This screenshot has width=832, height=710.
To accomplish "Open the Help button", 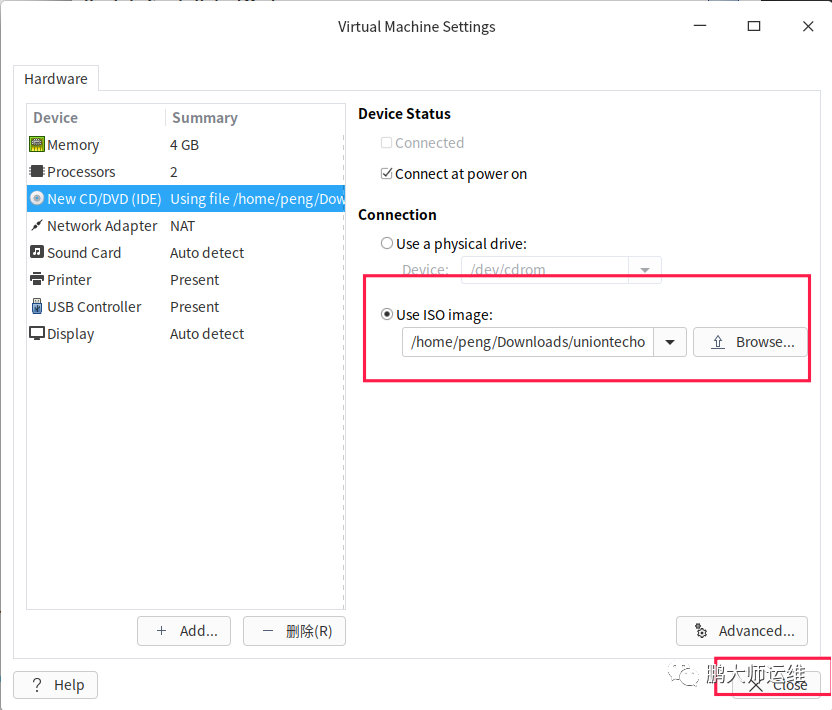I will point(56,685).
